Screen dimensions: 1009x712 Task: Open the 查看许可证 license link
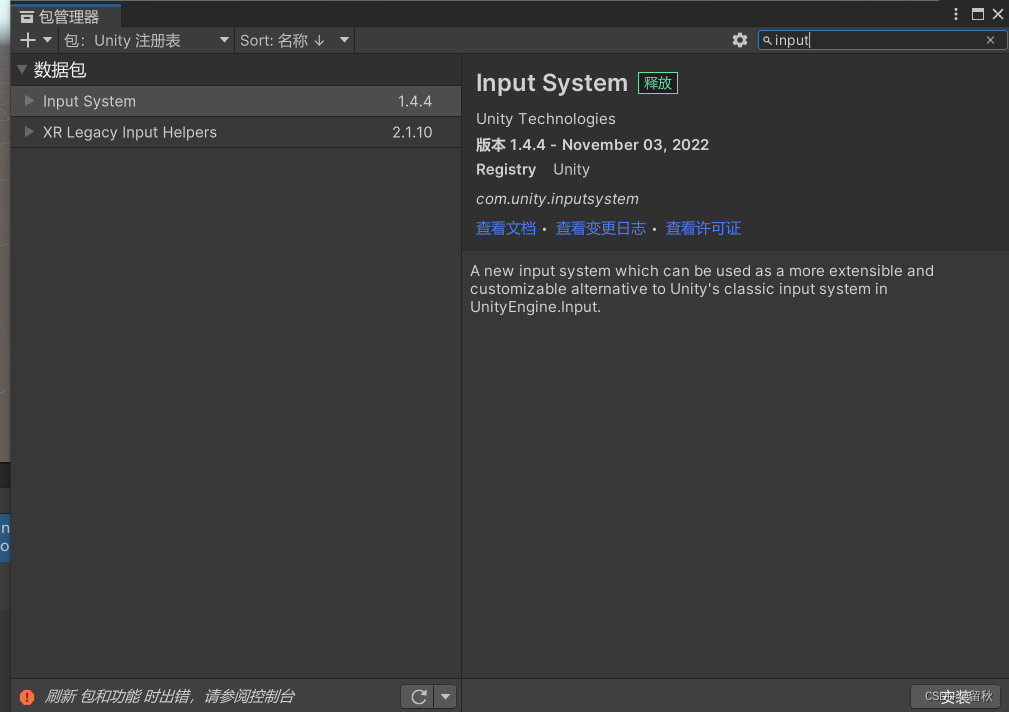[x=703, y=229]
